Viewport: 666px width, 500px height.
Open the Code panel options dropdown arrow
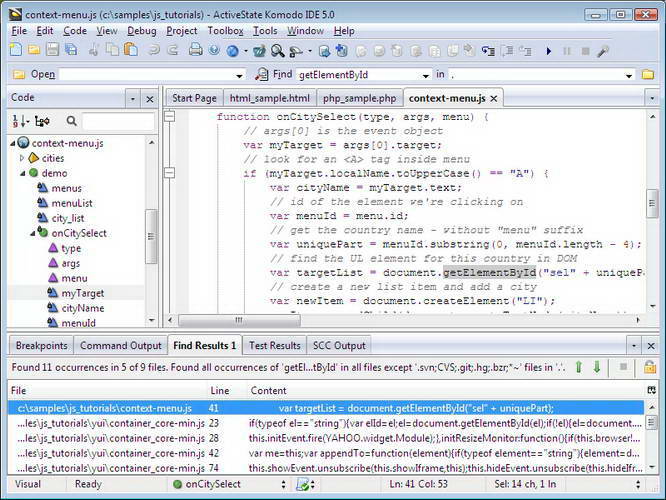pyautogui.click(x=132, y=99)
